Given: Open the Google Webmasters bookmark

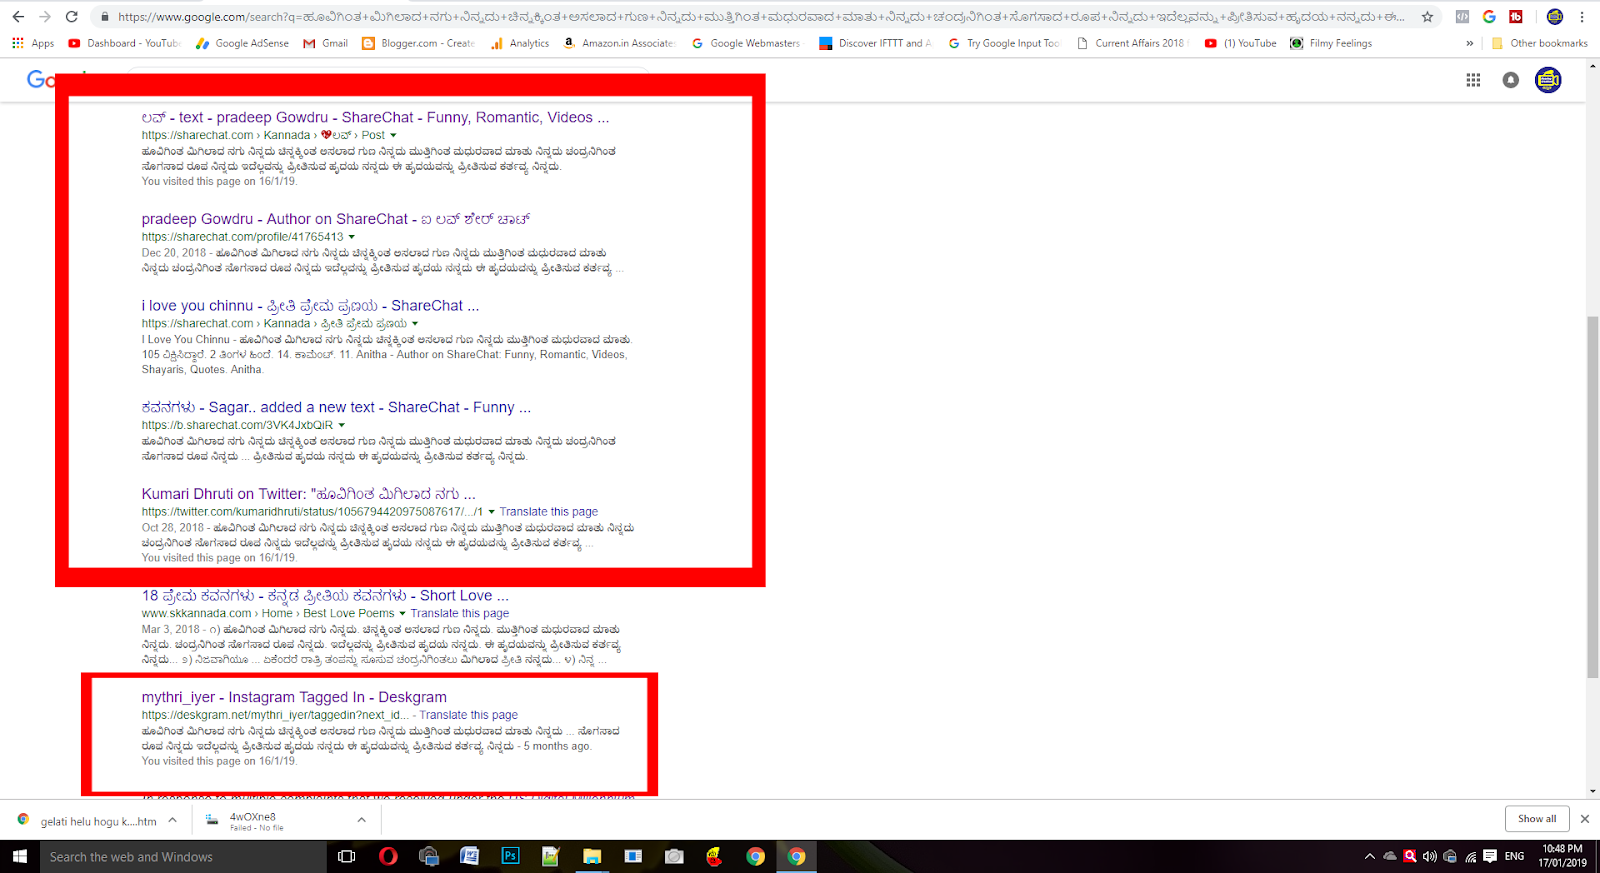Looking at the screenshot, I should [x=746, y=43].
